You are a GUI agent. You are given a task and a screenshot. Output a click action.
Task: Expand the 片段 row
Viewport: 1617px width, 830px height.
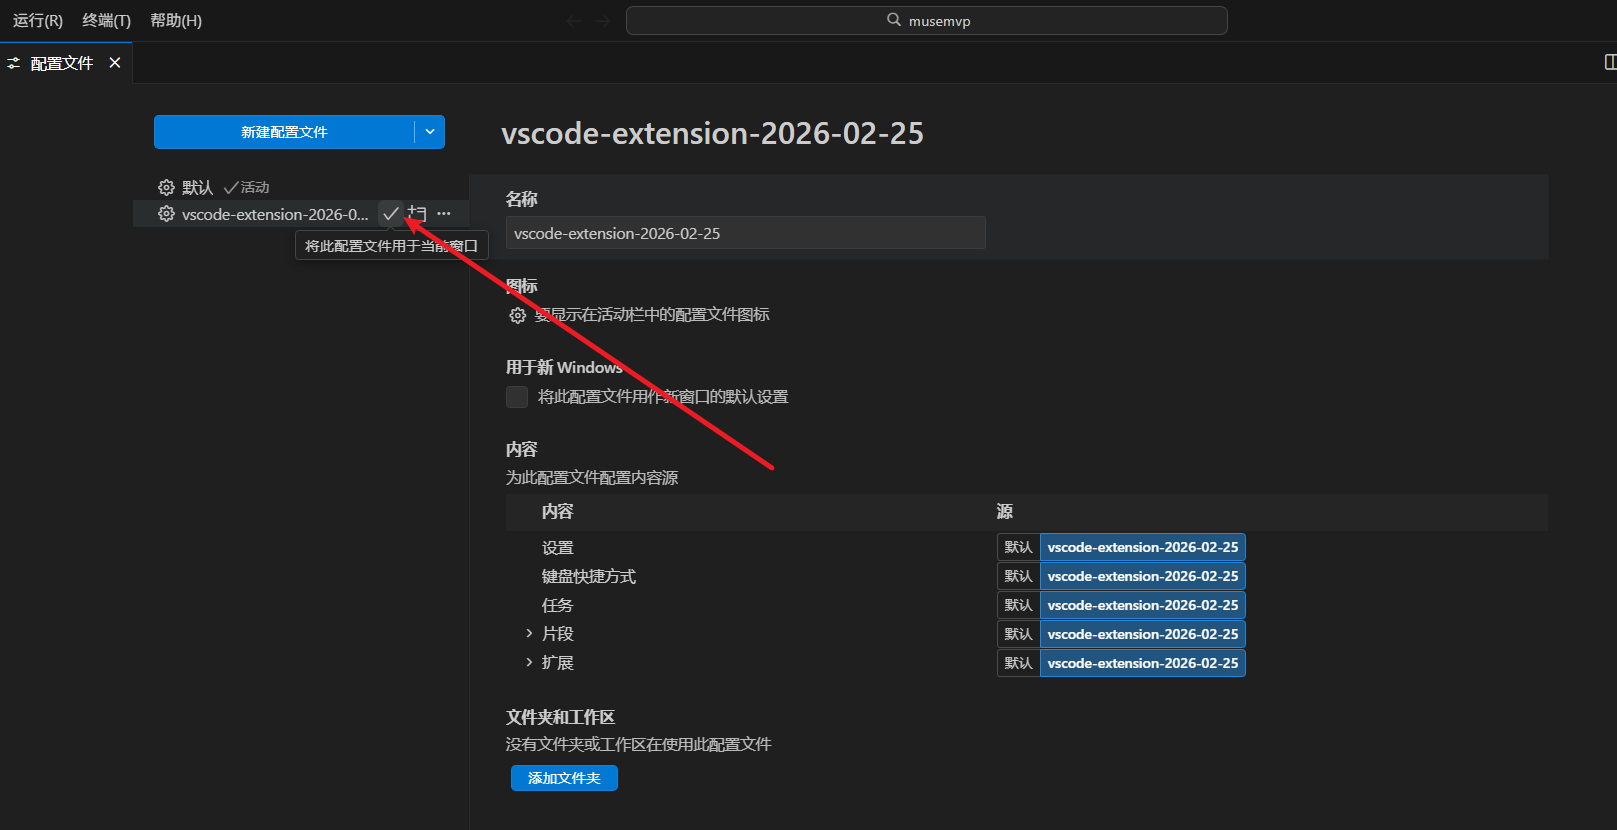(x=529, y=634)
